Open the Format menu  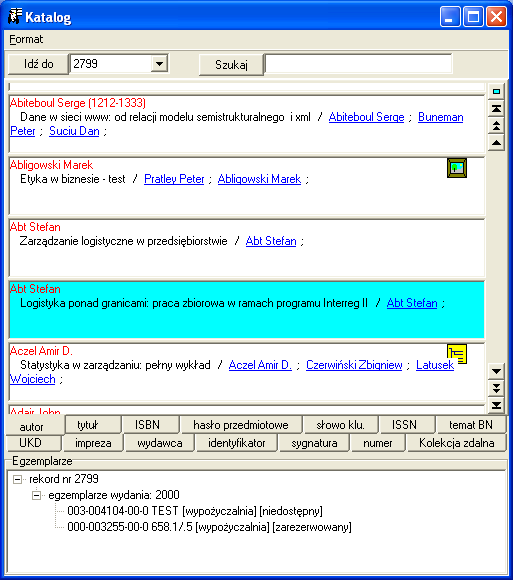26,39
